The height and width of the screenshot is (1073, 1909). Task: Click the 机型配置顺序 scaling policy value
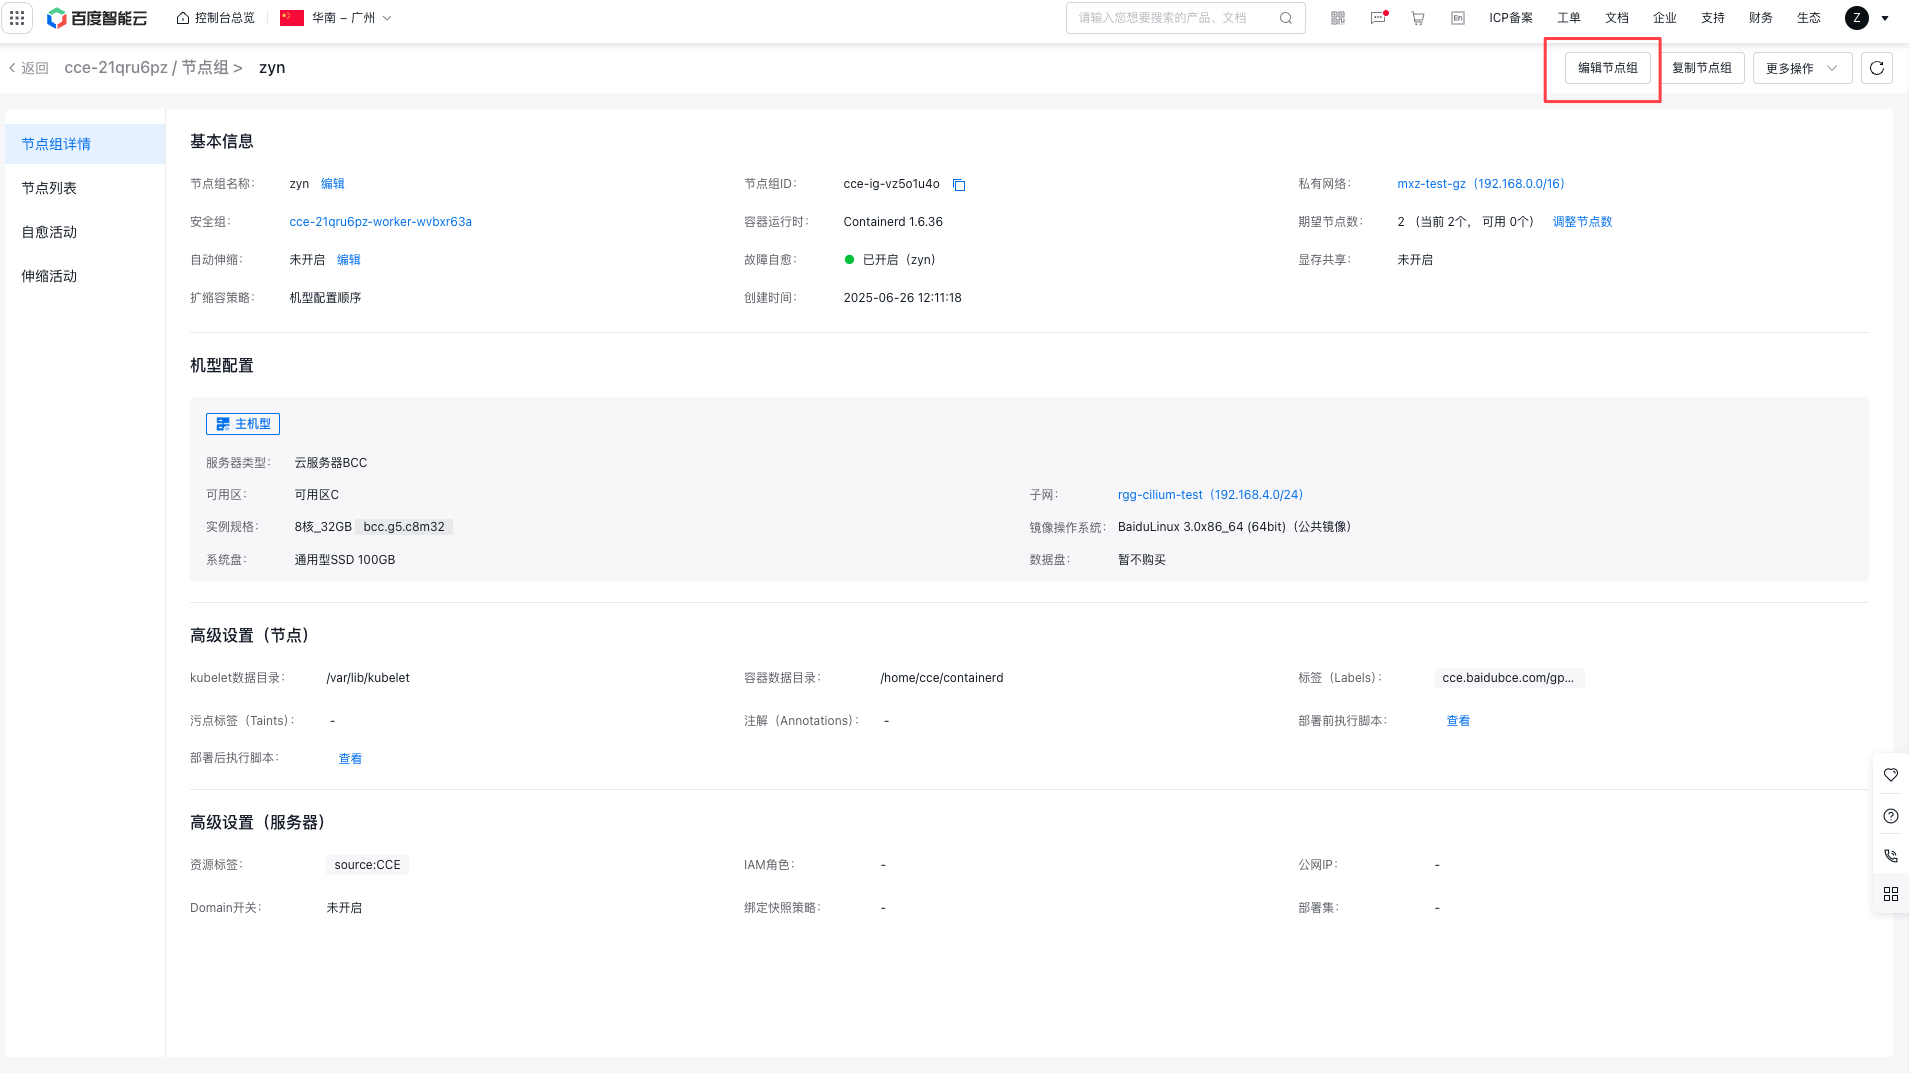(325, 298)
